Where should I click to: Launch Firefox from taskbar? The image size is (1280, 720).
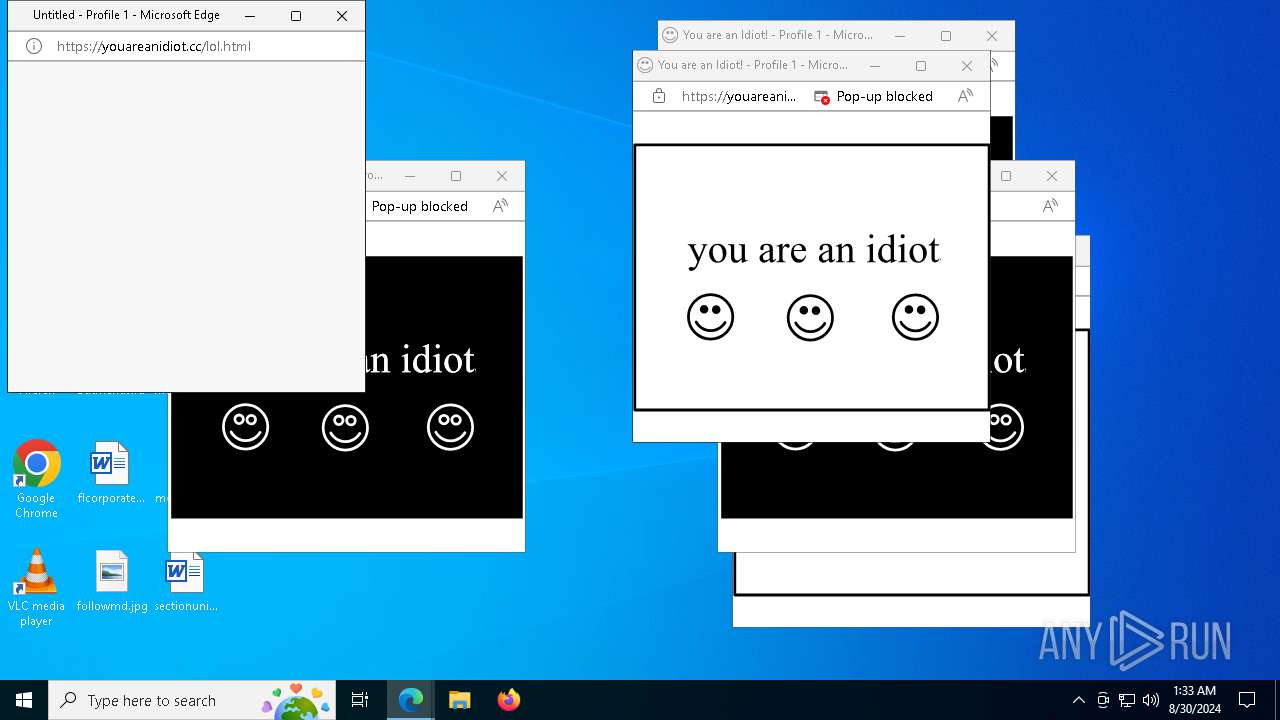pos(509,700)
